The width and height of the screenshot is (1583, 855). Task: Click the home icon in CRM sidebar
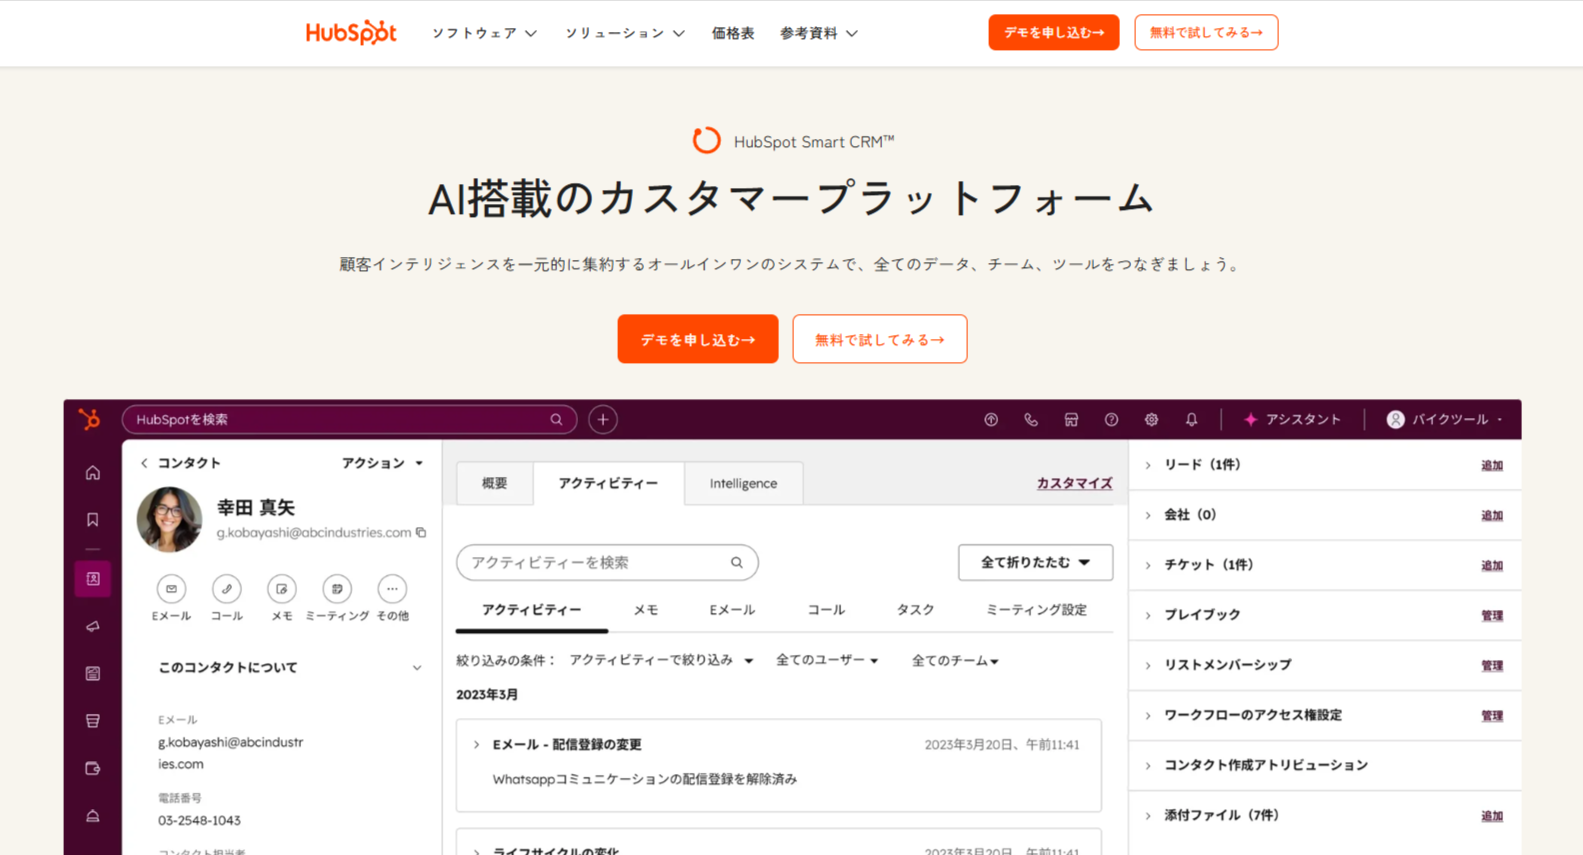(x=93, y=473)
